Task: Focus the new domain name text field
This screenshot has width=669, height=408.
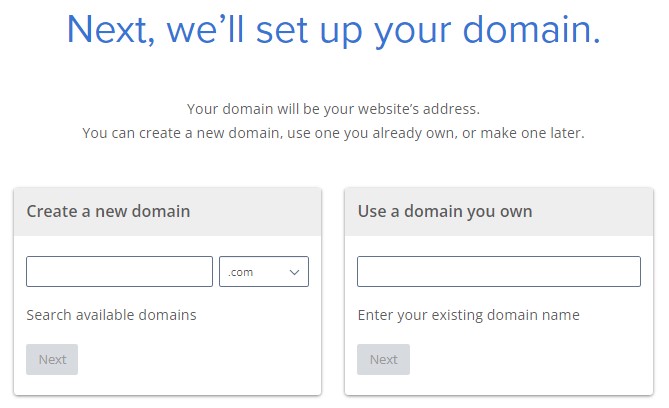Action: click(119, 272)
